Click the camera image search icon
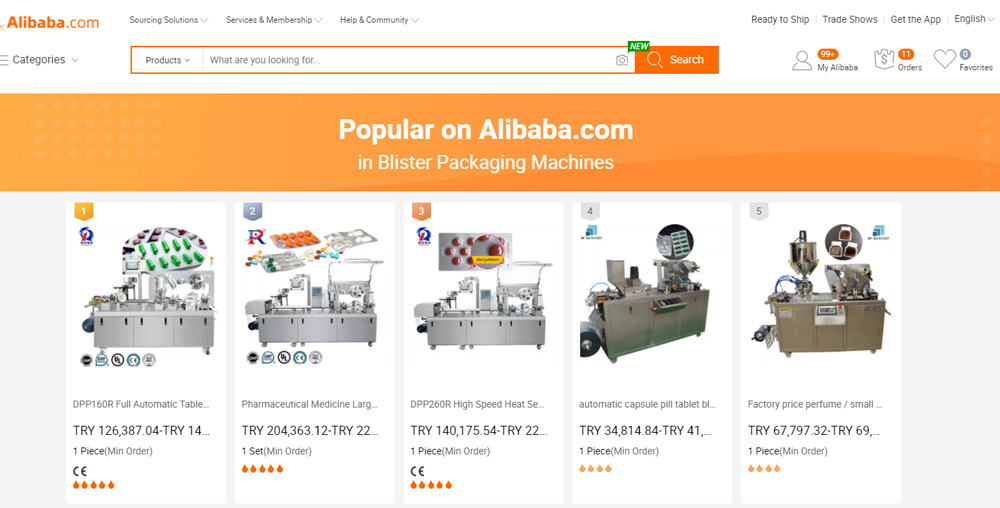The image size is (1000, 508). point(622,60)
